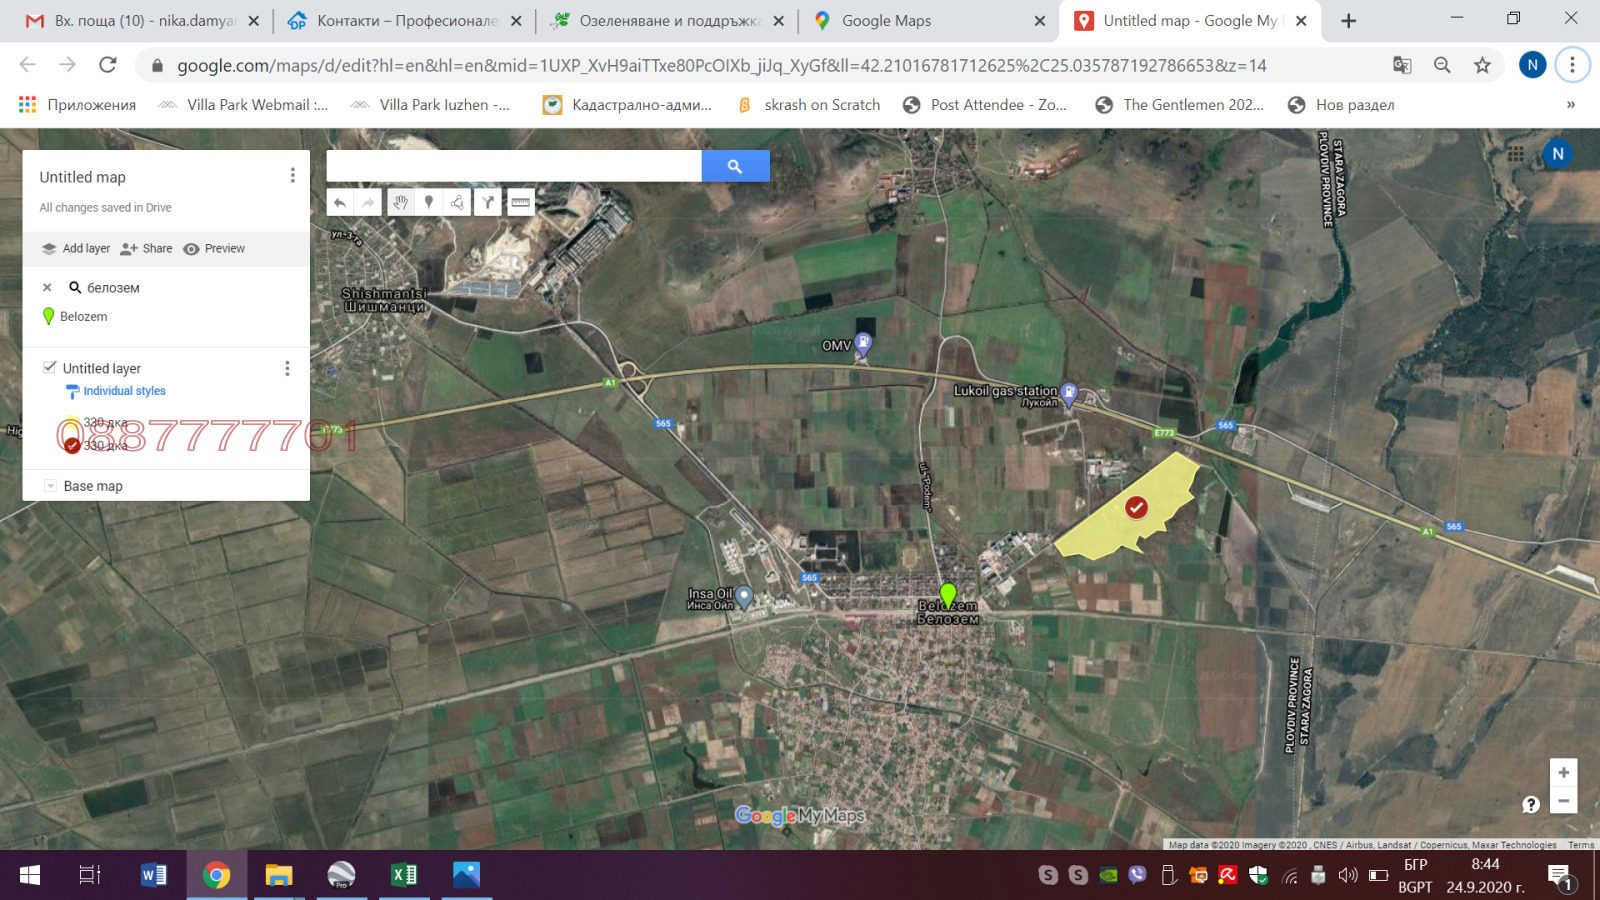Toggle the Untitled layer checkbox
Viewport: 1600px width, 900px height.
tap(50, 367)
